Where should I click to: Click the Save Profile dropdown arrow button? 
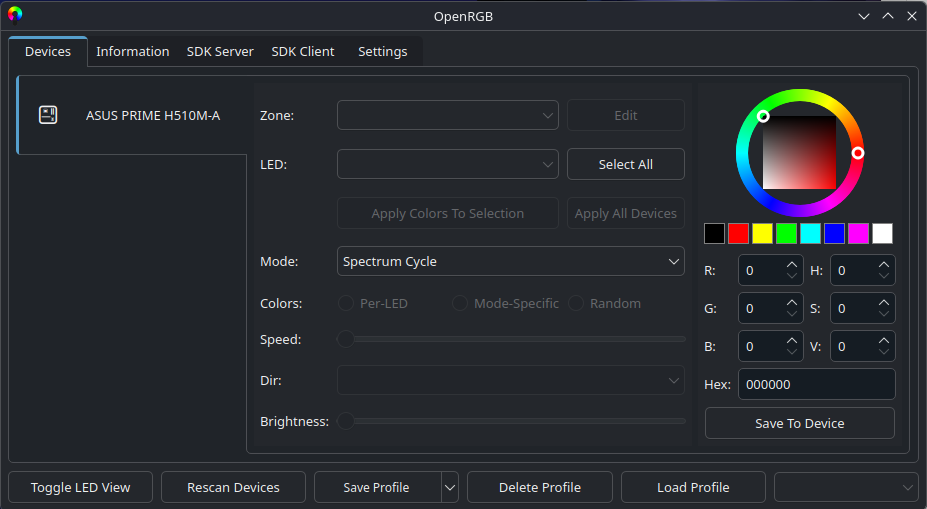449,487
